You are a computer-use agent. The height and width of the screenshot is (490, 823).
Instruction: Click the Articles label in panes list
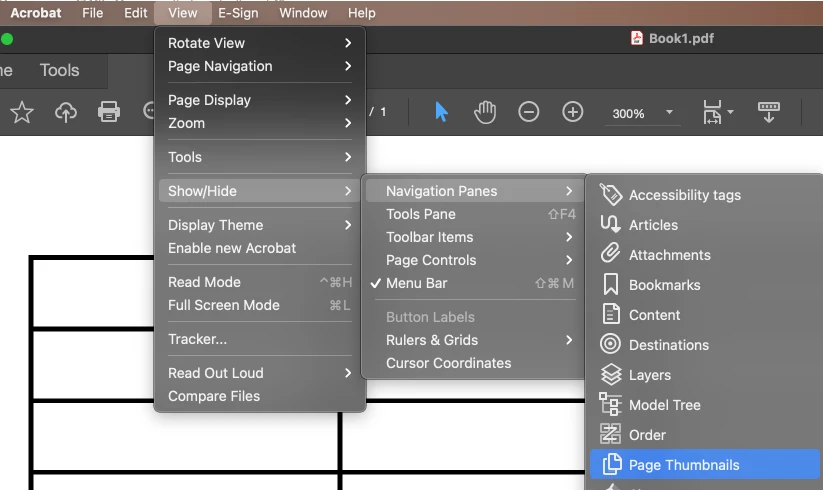click(x=653, y=225)
